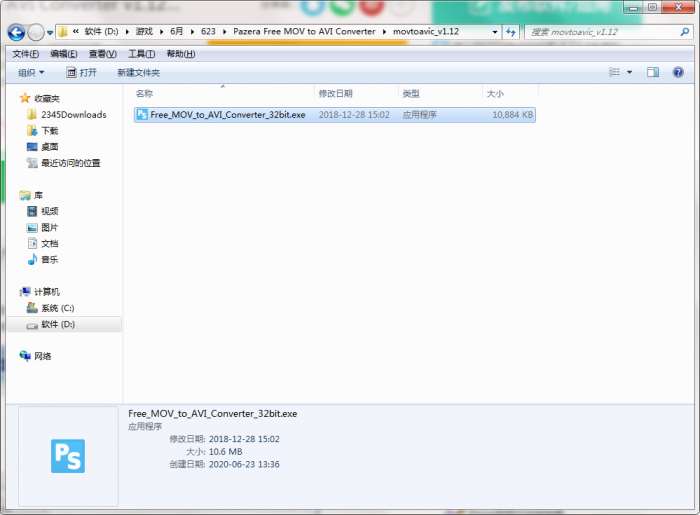The width and height of the screenshot is (700, 515).
Task: Sort by 名称 column header
Action: point(144,93)
